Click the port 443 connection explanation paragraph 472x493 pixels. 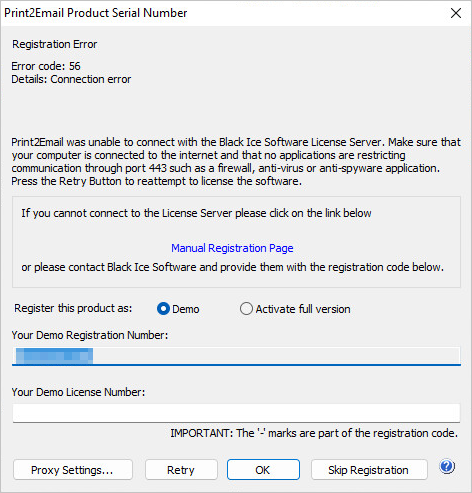point(236,162)
